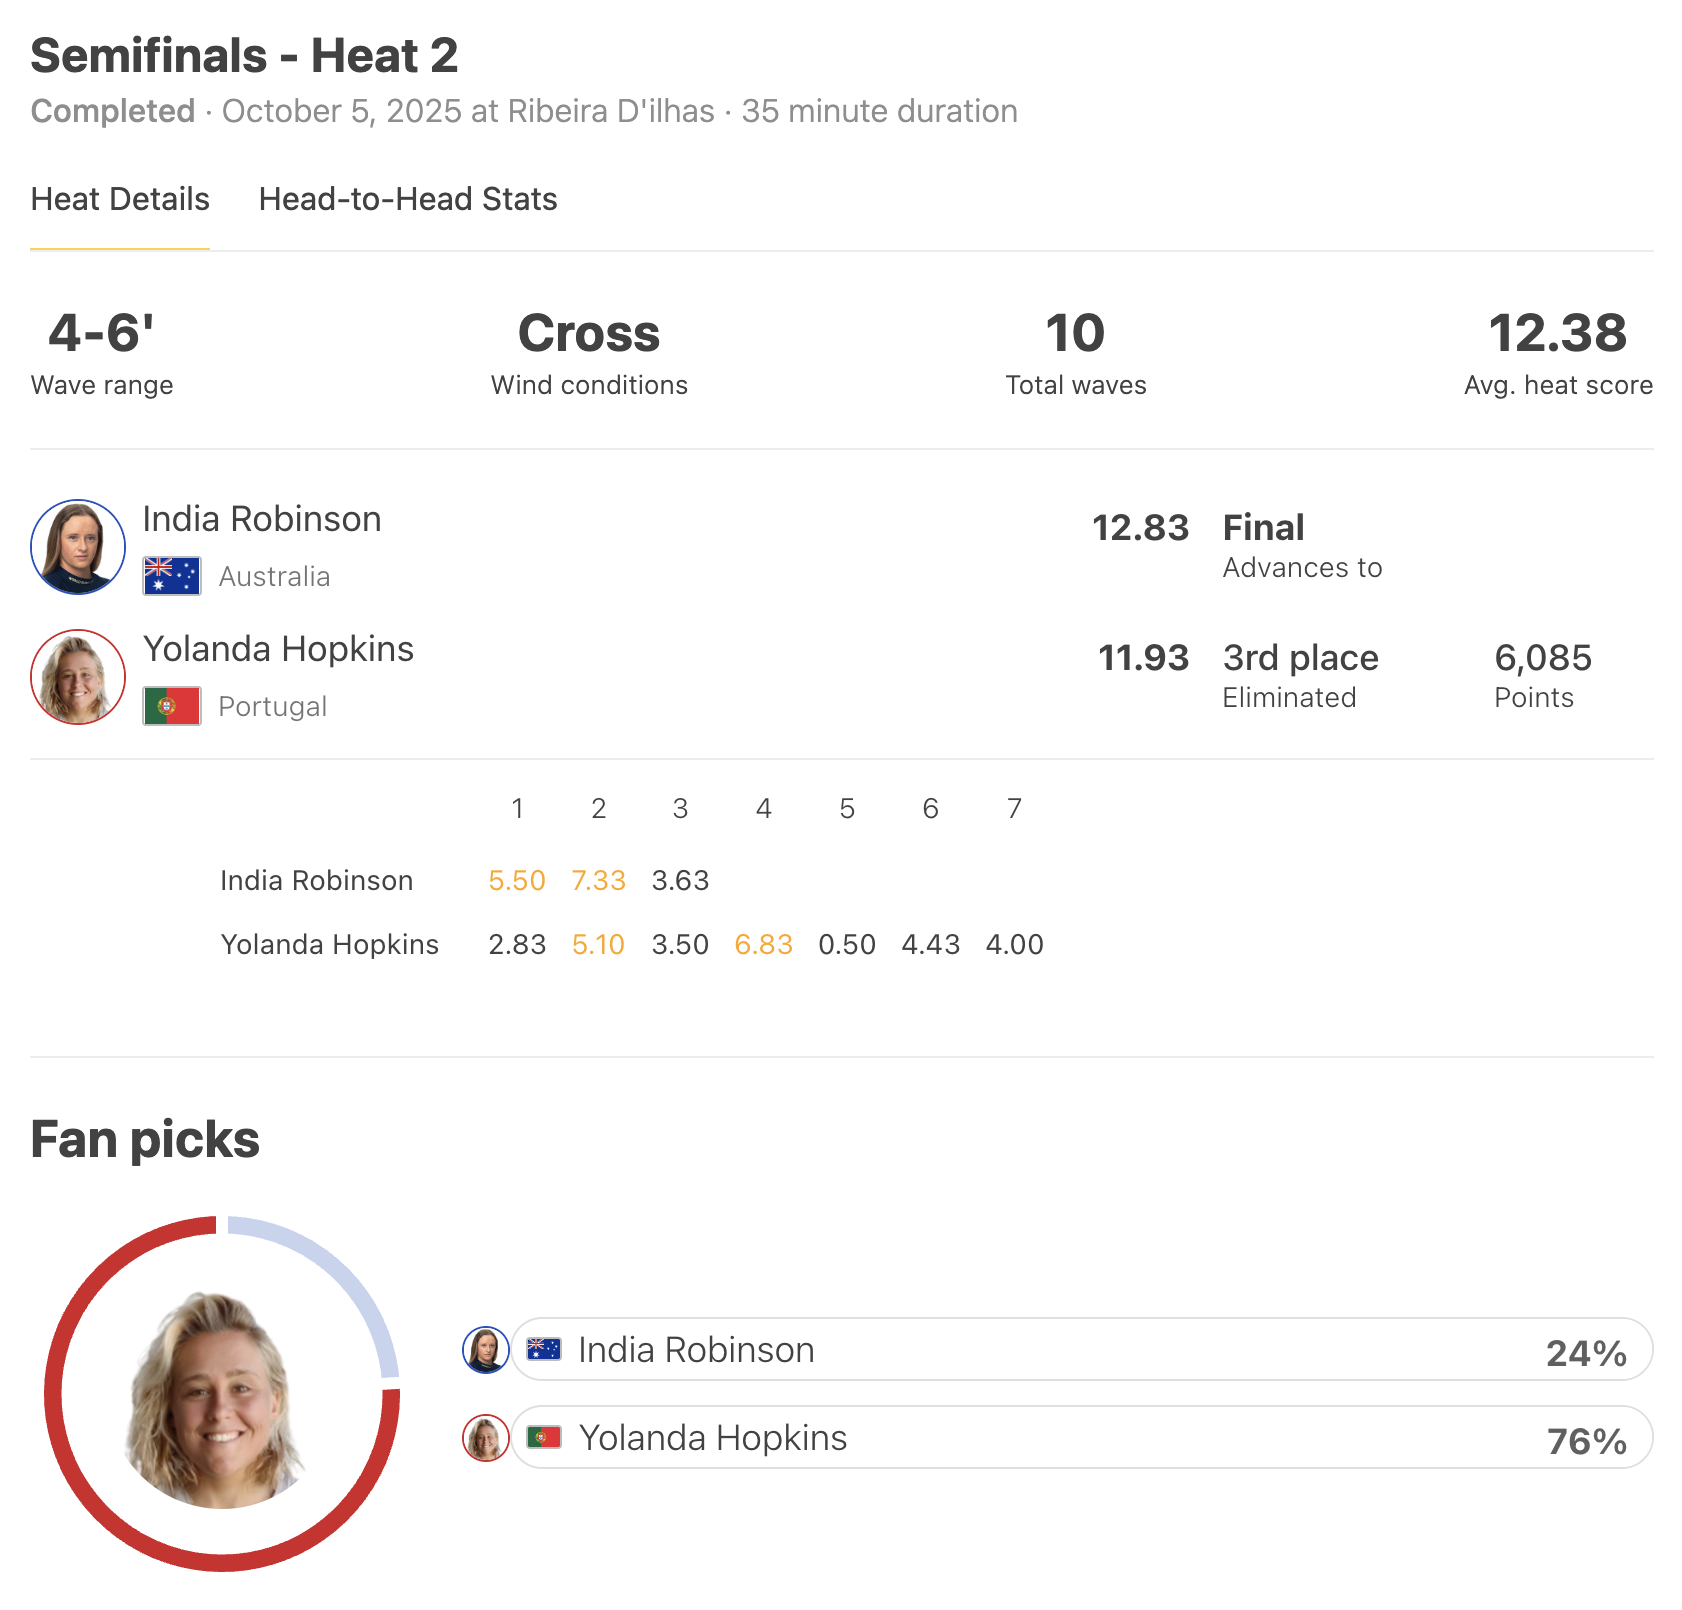Select the Heat Details tab

[x=120, y=199]
